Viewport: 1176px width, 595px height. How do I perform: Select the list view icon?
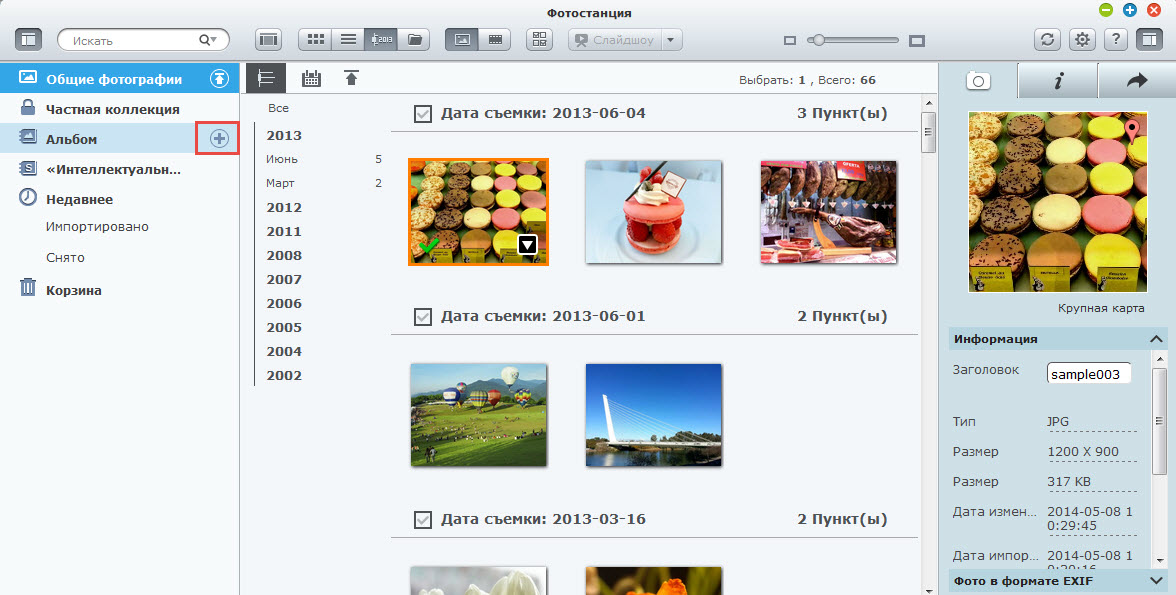[x=349, y=40]
